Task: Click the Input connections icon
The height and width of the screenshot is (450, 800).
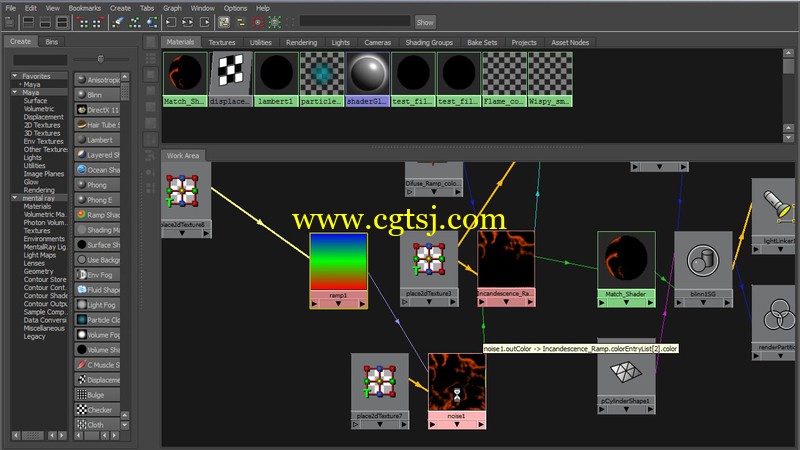Action: click(x=171, y=22)
